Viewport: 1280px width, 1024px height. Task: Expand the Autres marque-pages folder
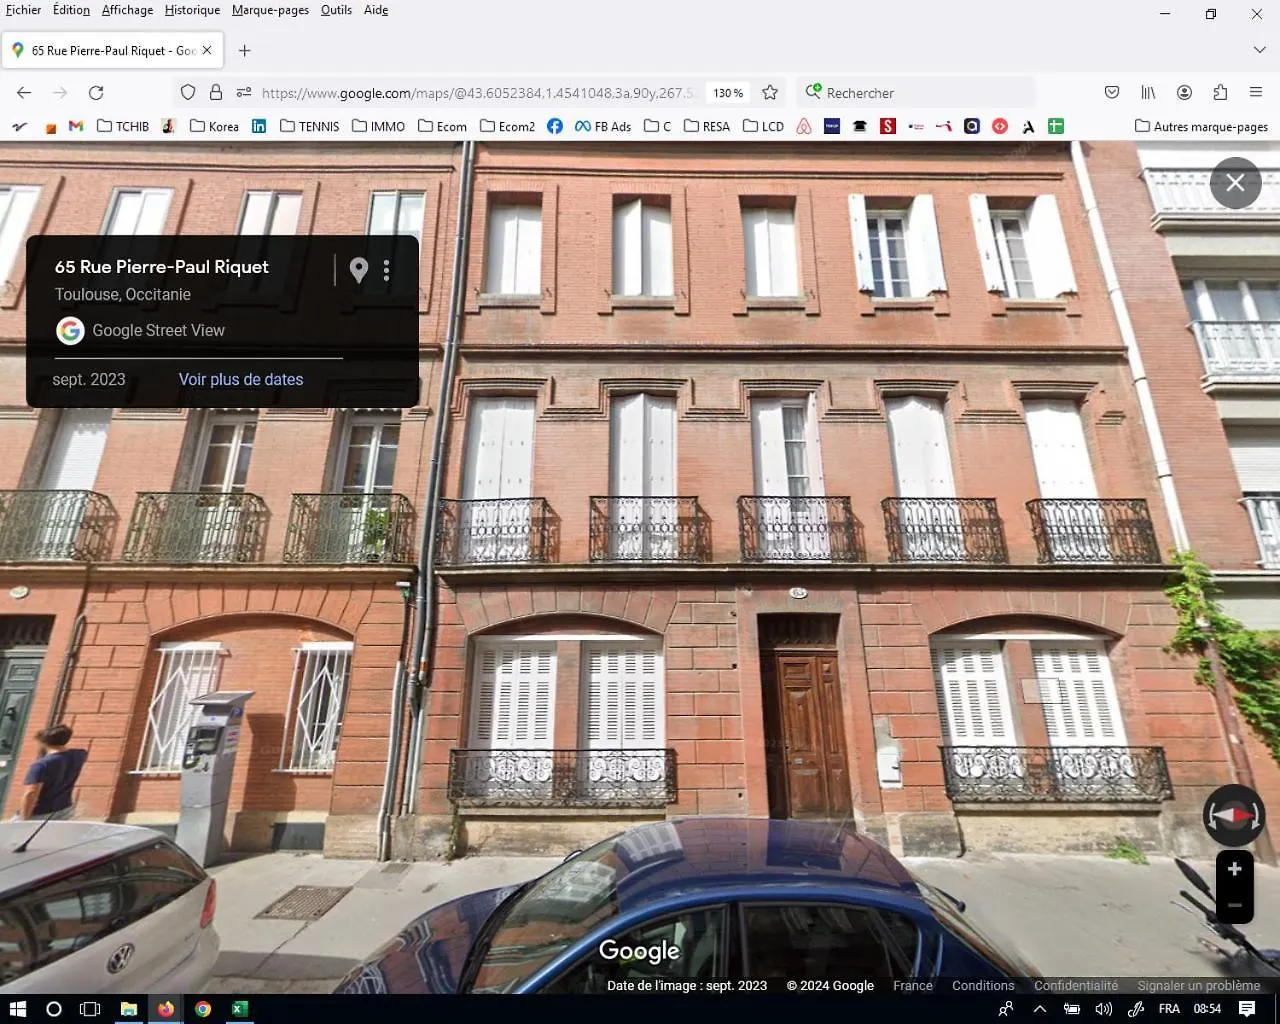point(1201,126)
